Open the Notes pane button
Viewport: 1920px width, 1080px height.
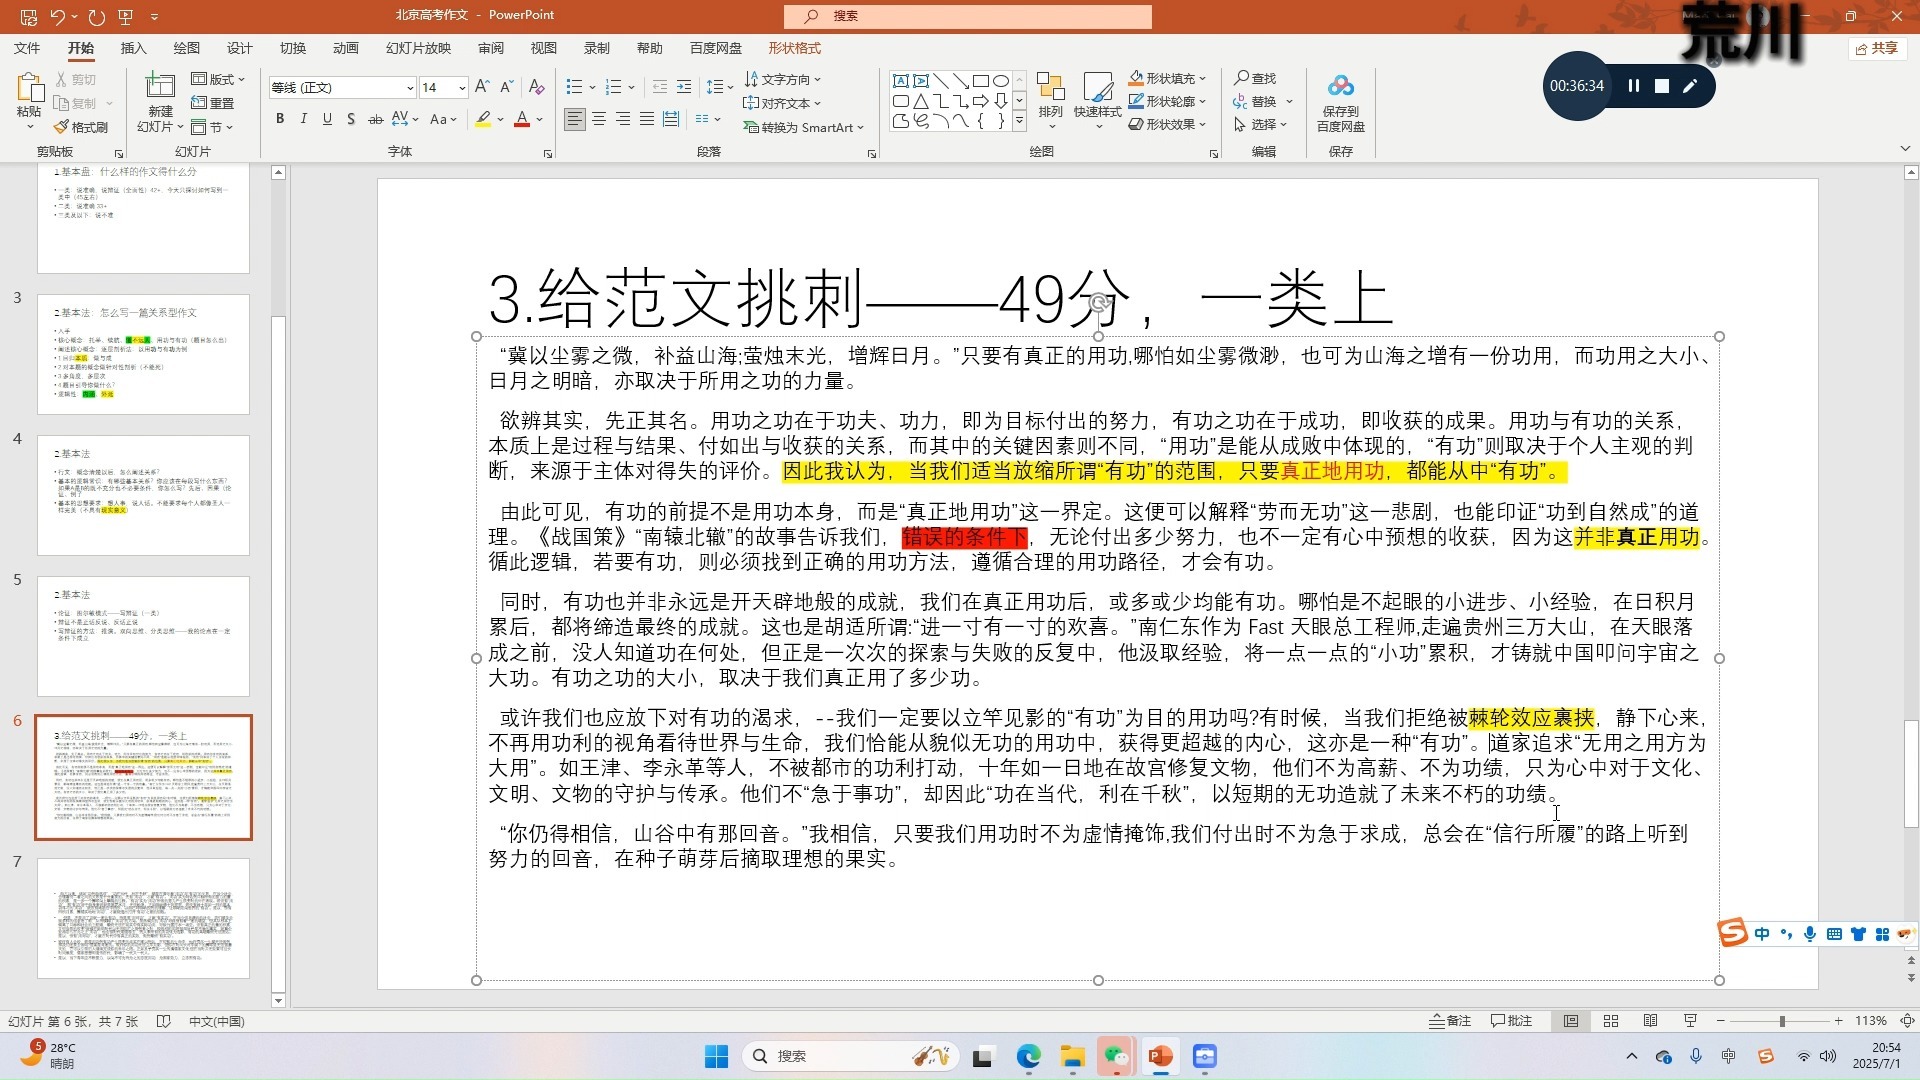pyautogui.click(x=1450, y=1021)
